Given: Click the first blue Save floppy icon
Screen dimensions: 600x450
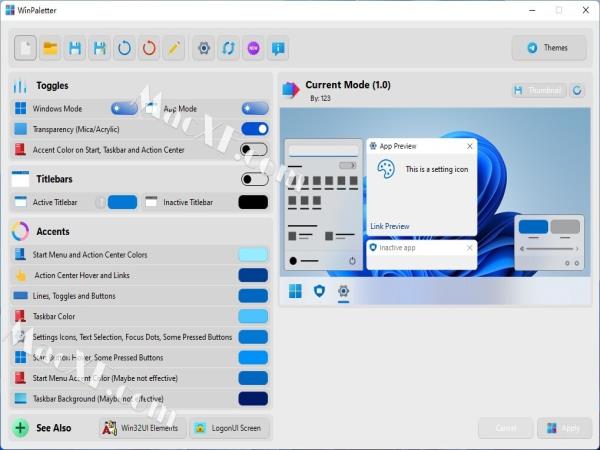Looking at the screenshot, I should tap(75, 48).
